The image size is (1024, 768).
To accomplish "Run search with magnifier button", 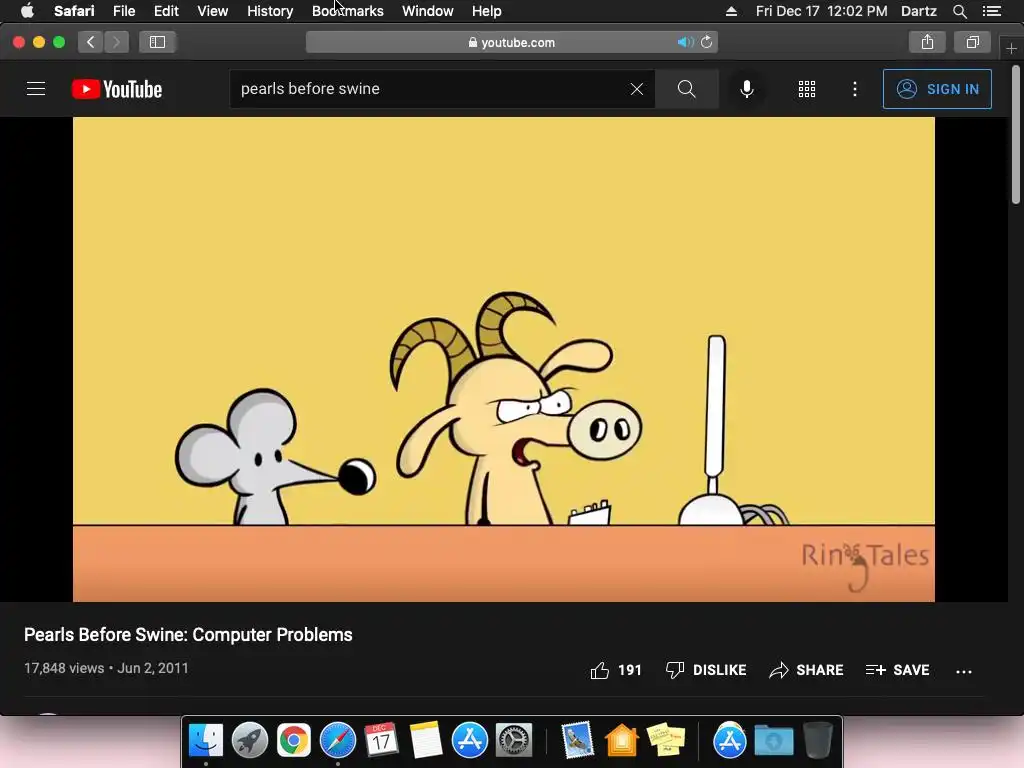I will coord(686,89).
